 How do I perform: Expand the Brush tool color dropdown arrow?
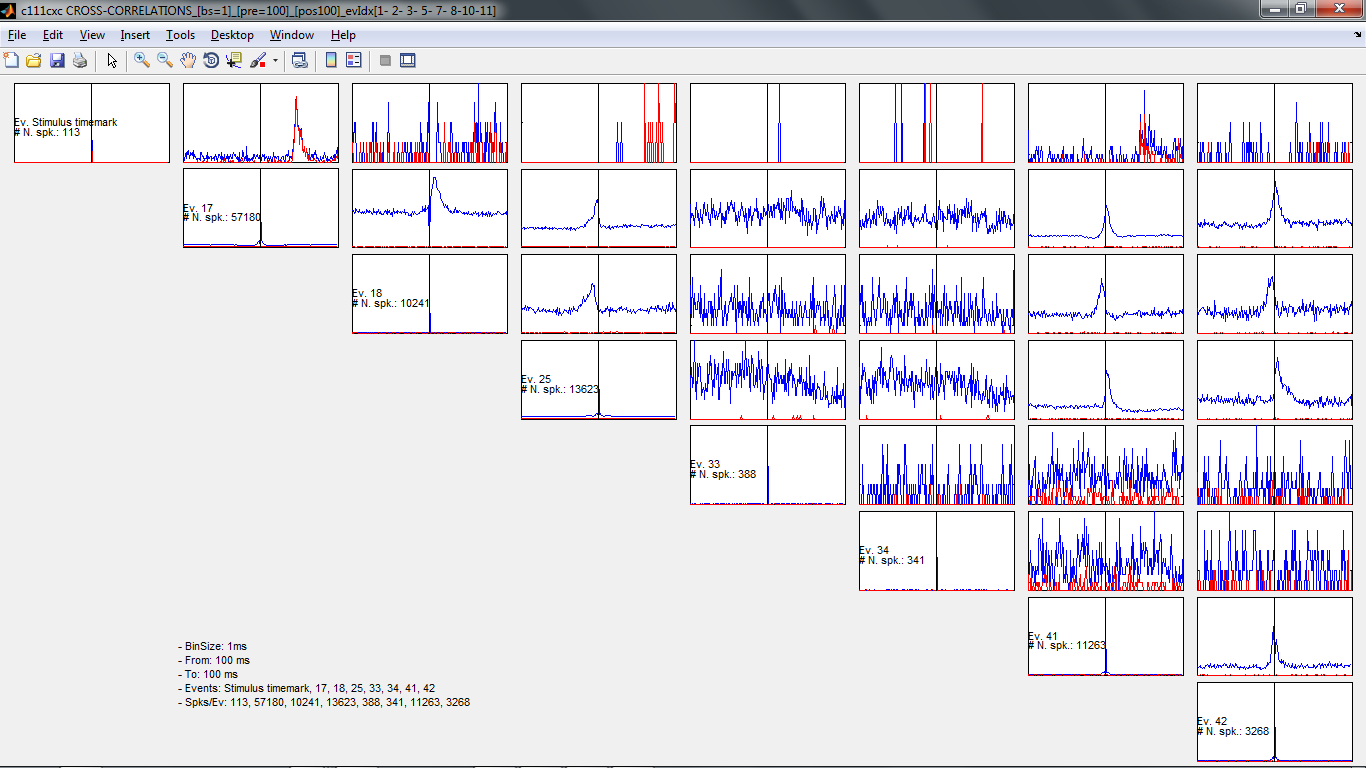(275, 61)
